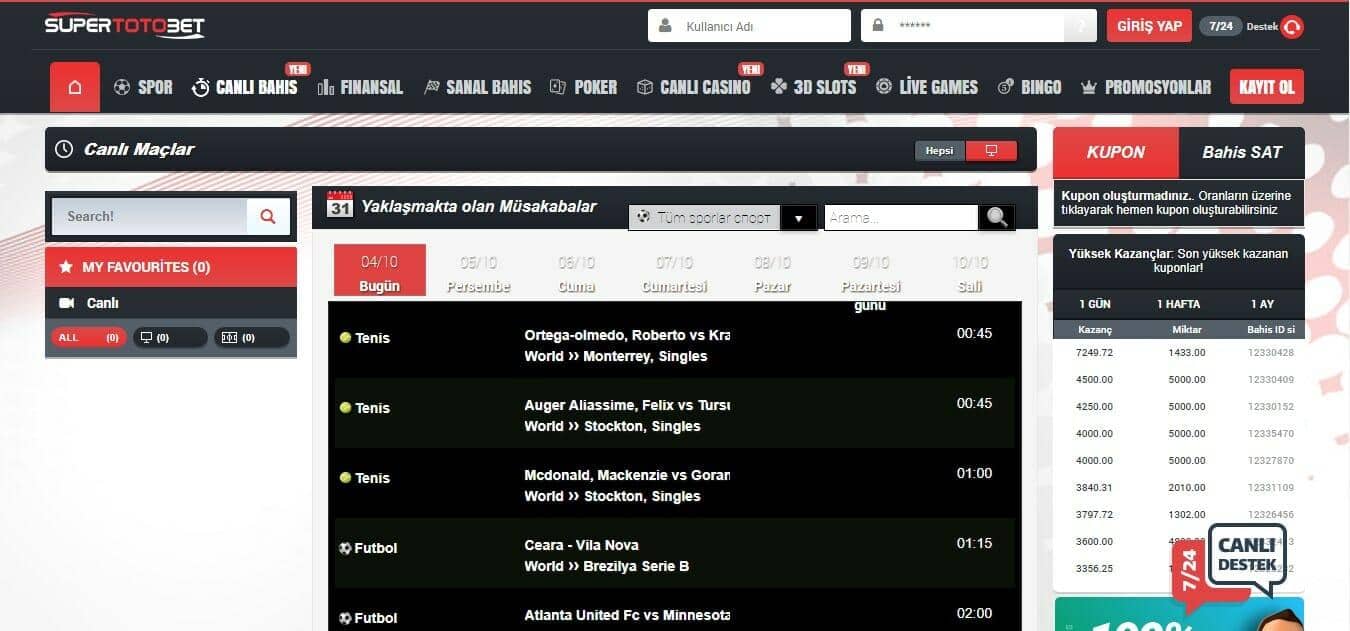
Task: Click the calendar icon next to Yaklaşmakta olan Müsakabalar
Action: [340, 204]
